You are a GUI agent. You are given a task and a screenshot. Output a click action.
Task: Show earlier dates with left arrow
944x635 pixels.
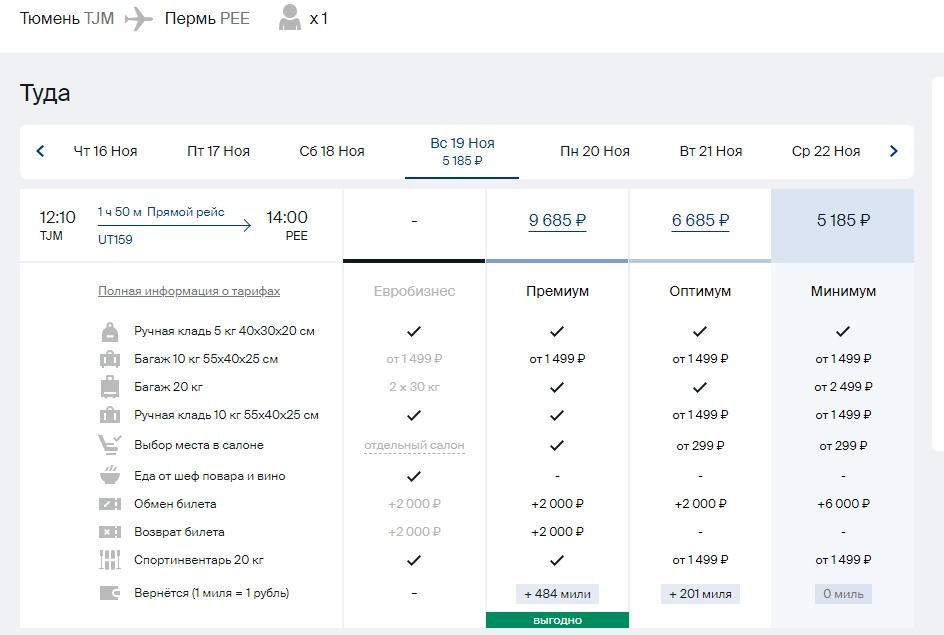pos(40,151)
